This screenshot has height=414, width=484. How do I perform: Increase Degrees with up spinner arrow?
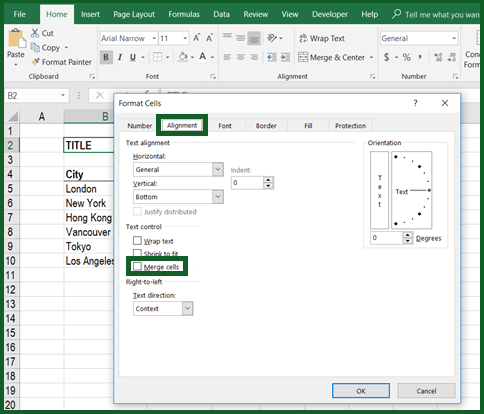[408, 235]
